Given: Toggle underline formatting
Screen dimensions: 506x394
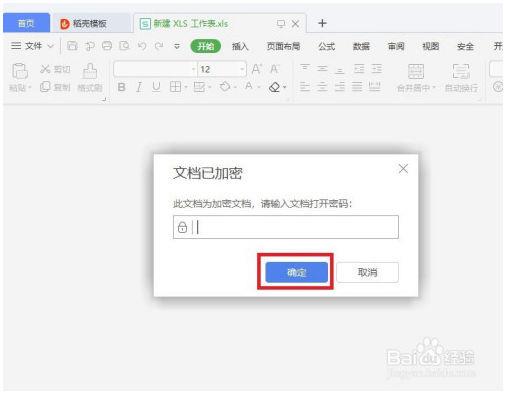Looking at the screenshot, I should 156,87.
